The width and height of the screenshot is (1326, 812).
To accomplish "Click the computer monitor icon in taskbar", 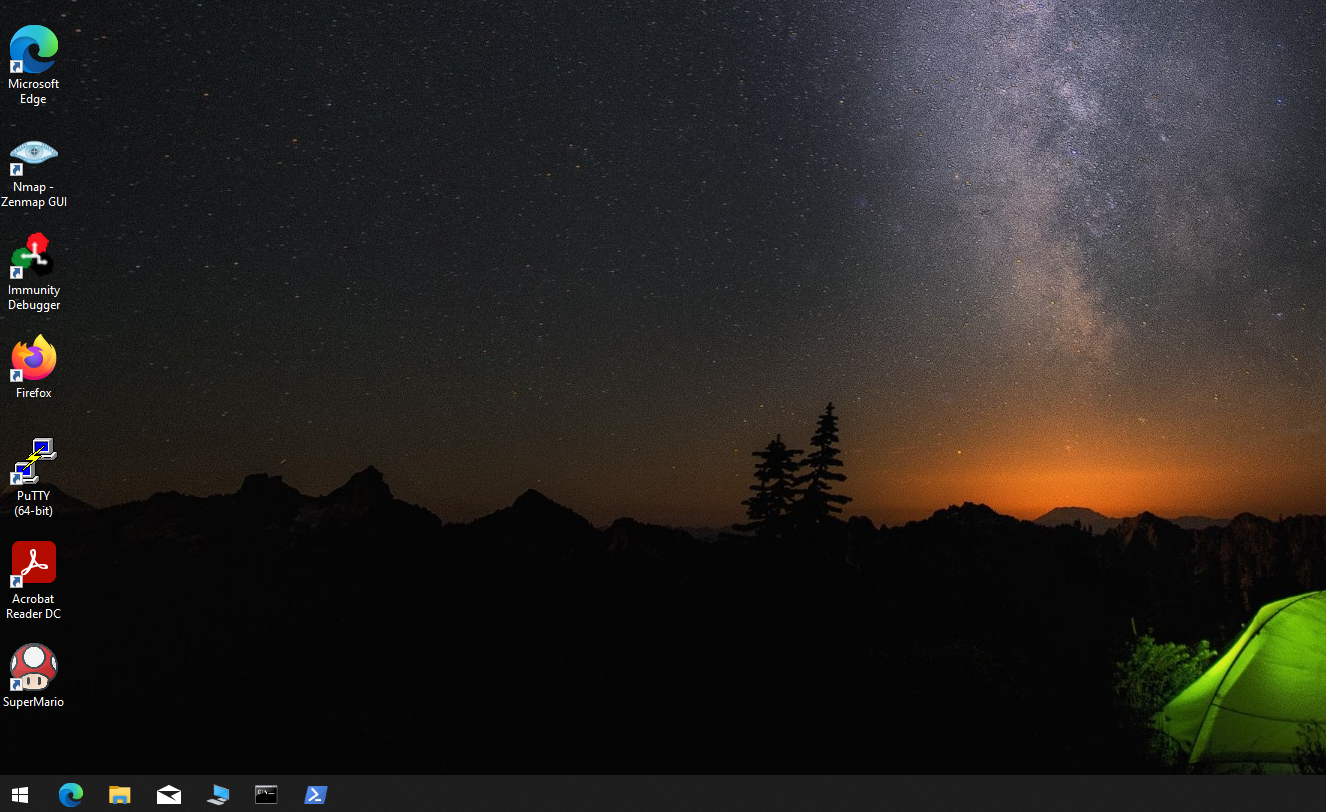I will 217,795.
